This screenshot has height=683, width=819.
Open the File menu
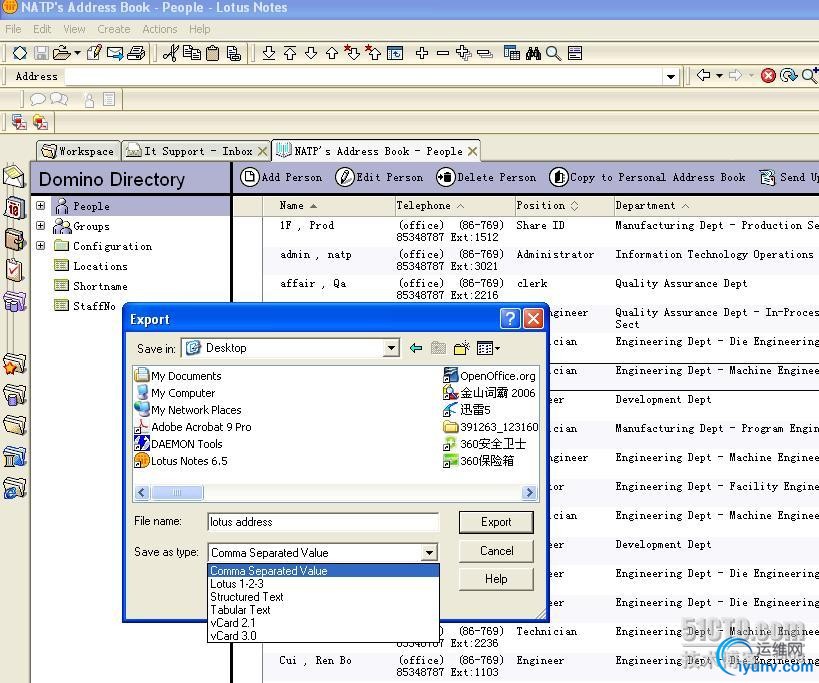13,29
